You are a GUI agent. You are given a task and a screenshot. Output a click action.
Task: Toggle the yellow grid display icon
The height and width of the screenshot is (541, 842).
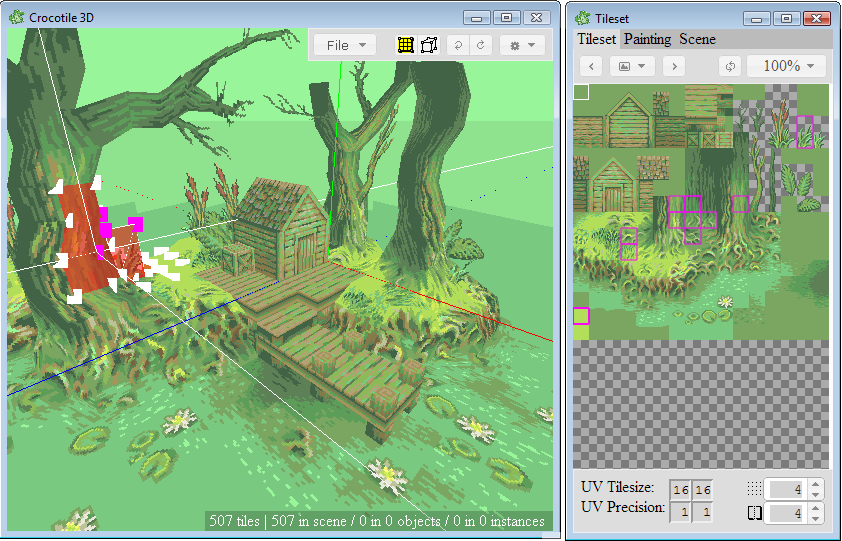coord(405,45)
